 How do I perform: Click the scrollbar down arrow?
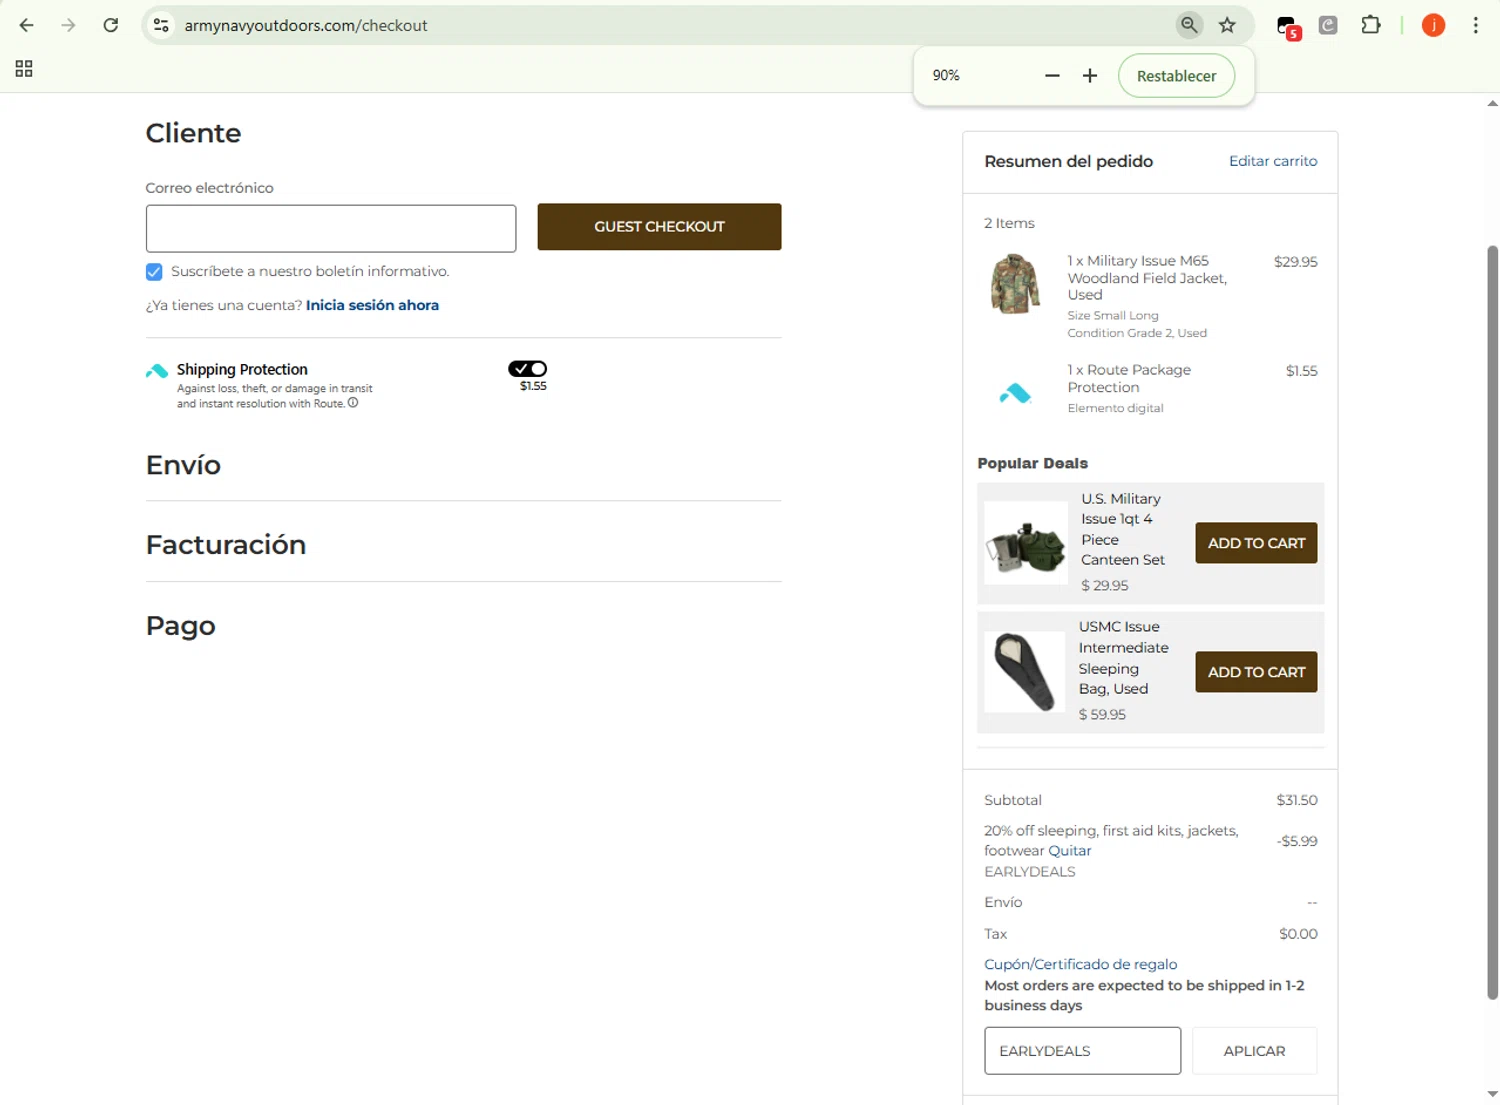(1492, 1095)
